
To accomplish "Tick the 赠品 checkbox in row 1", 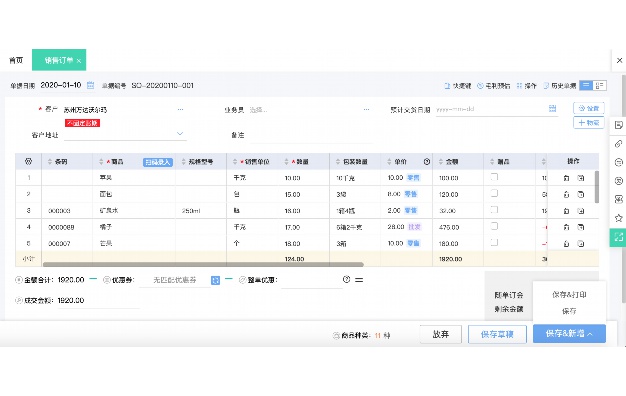I will pos(494,177).
